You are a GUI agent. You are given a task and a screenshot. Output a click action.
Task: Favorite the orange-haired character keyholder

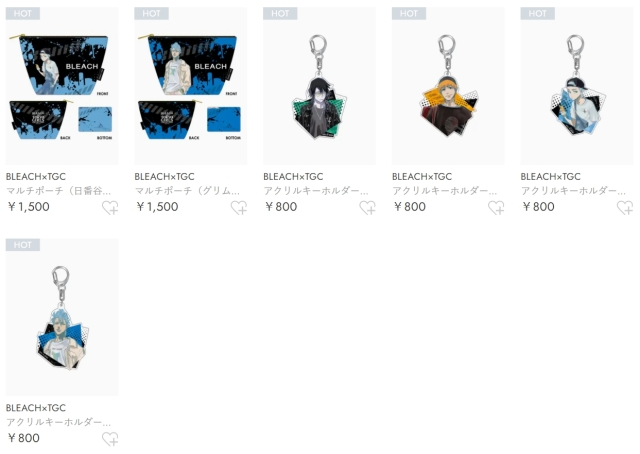tap(496, 208)
